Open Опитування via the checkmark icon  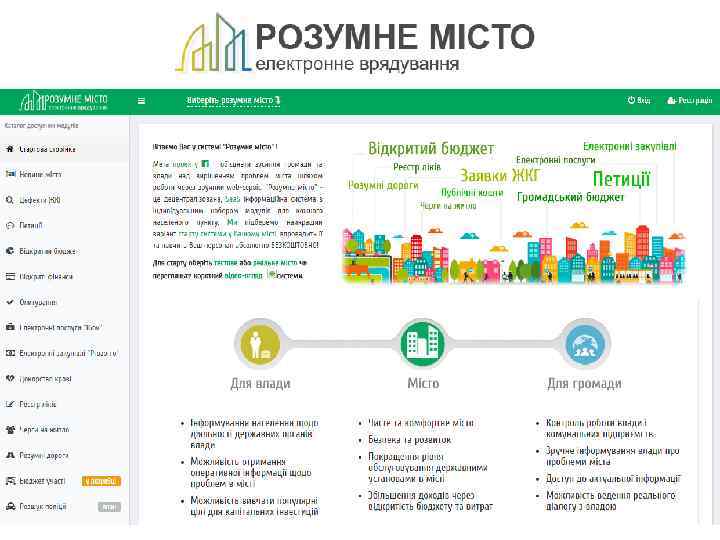[10, 302]
